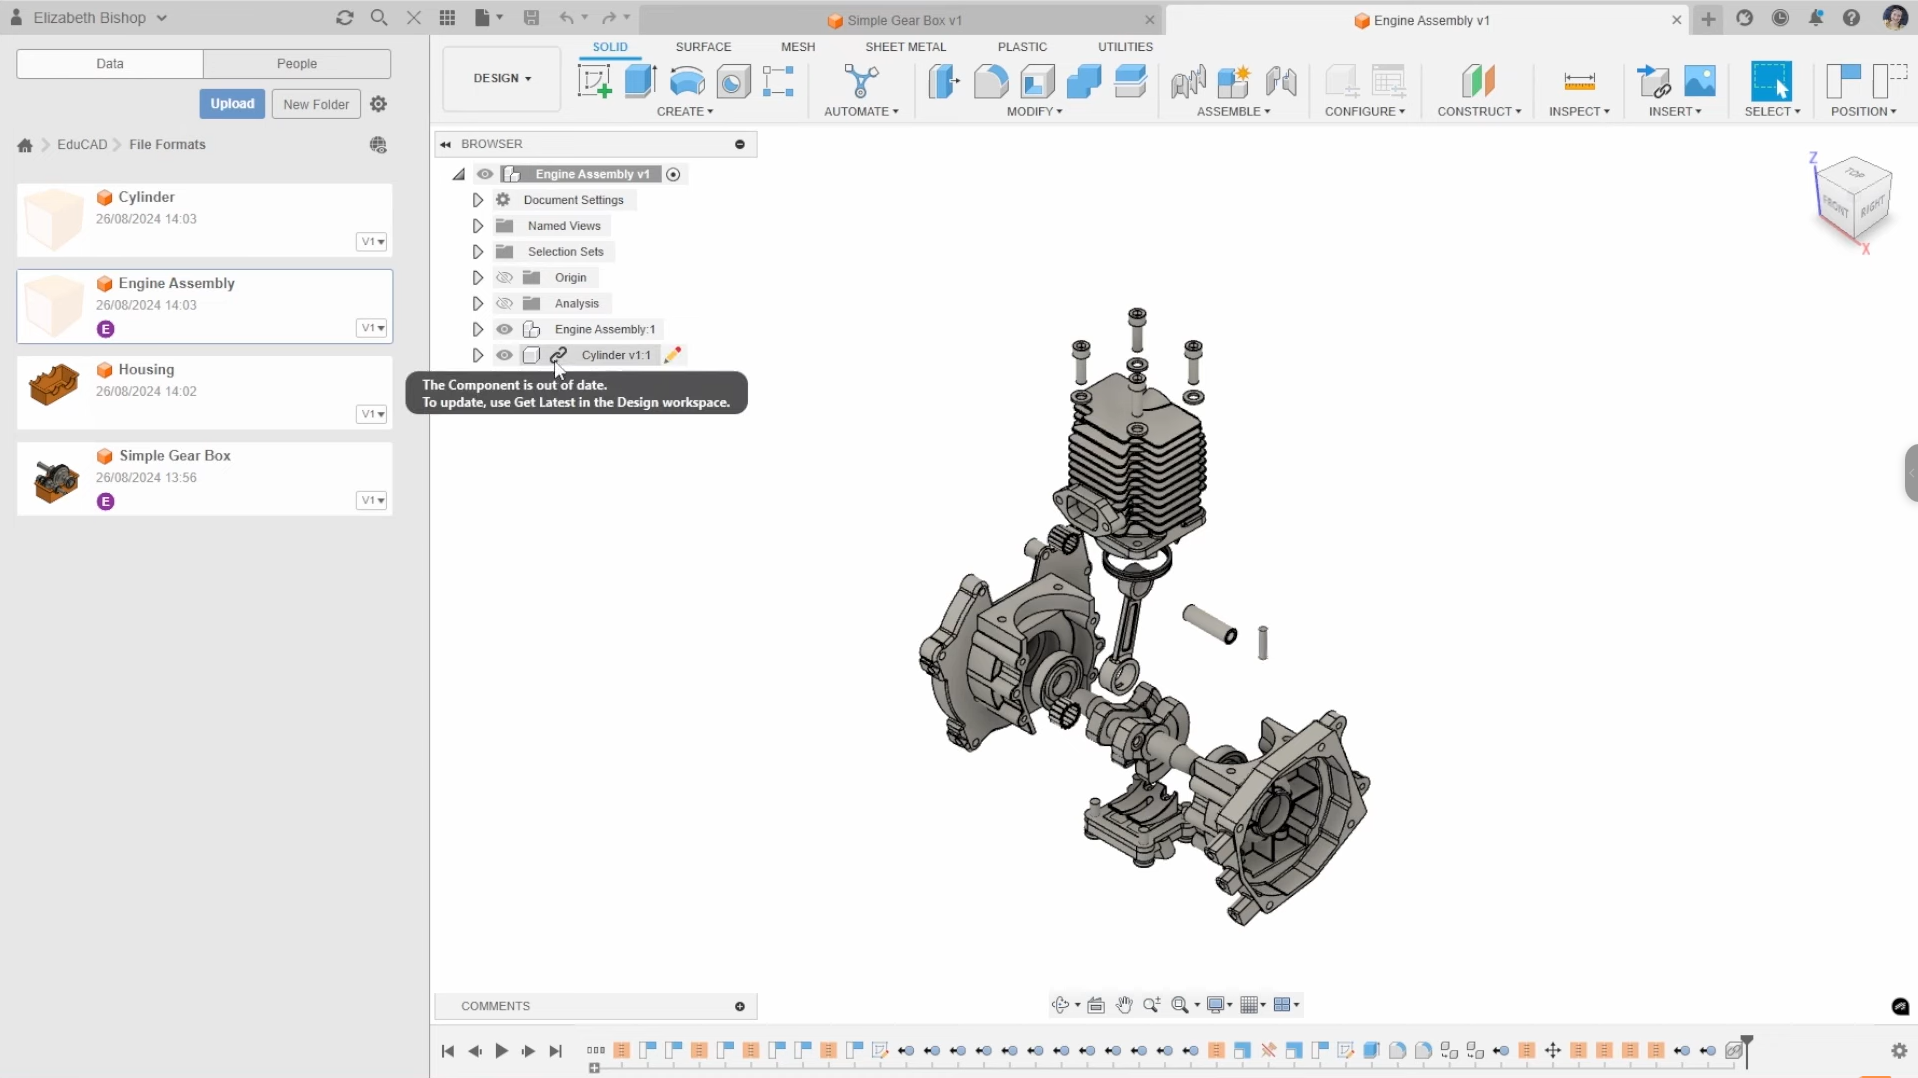1918x1078 pixels.
Task: Select the Shell tool
Action: [1037, 81]
